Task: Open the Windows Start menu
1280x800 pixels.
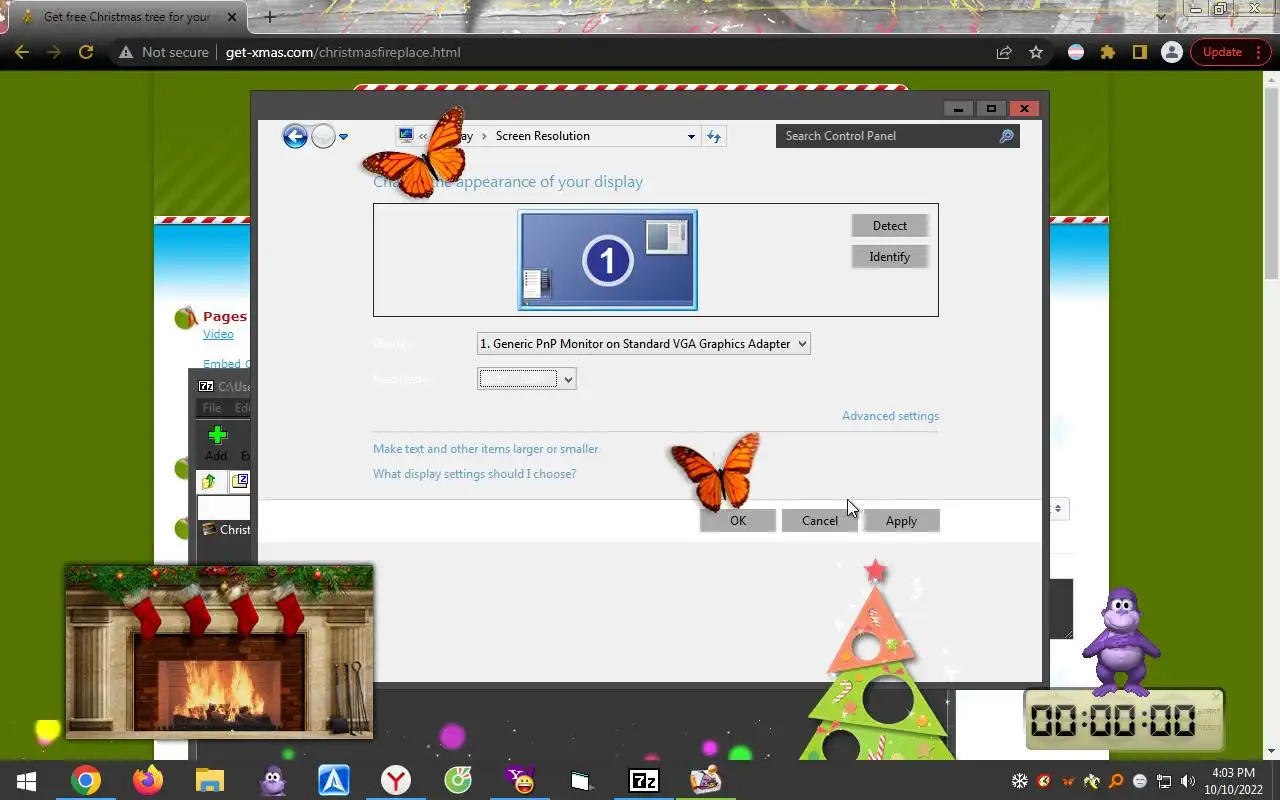Action: pyautogui.click(x=25, y=780)
